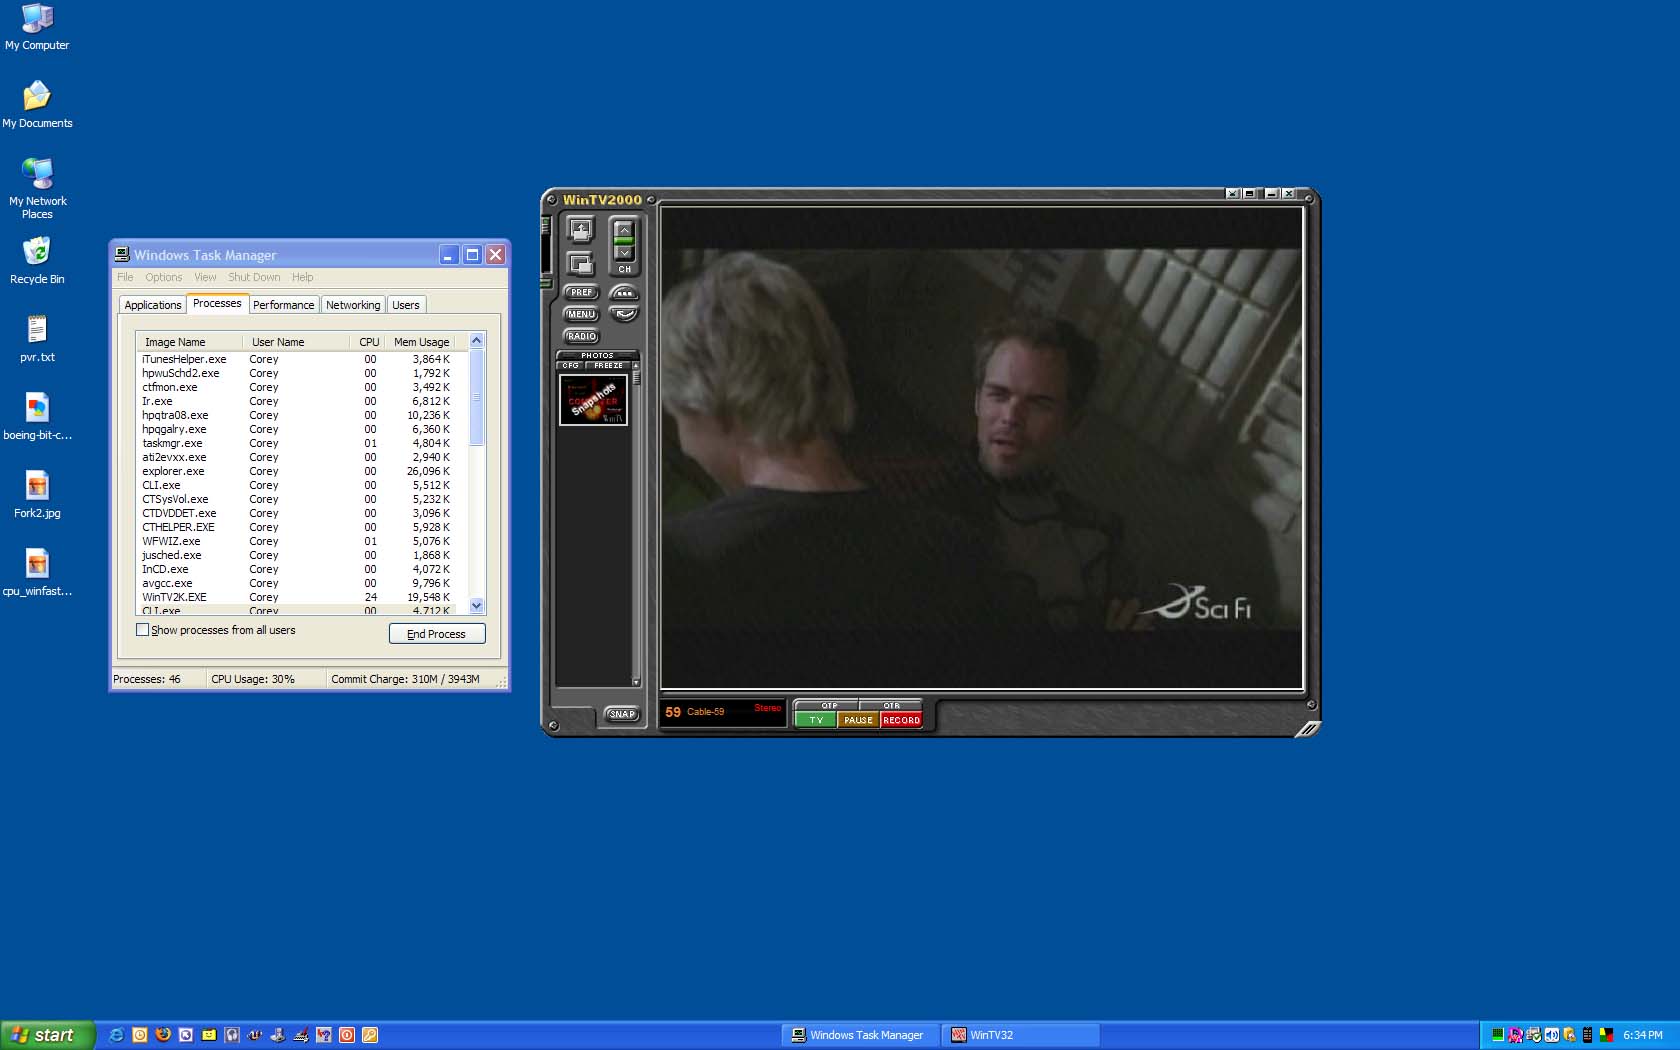Click the WinTV volume slider on left edge
The height and width of the screenshot is (1050, 1680).
click(546, 245)
